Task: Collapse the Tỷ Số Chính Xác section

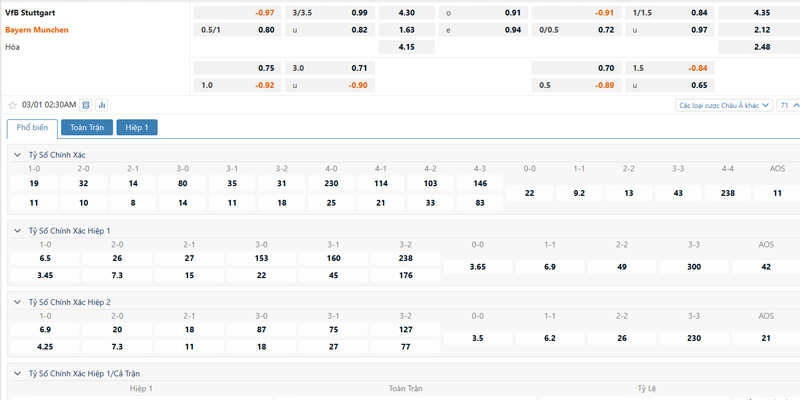Action: point(17,155)
